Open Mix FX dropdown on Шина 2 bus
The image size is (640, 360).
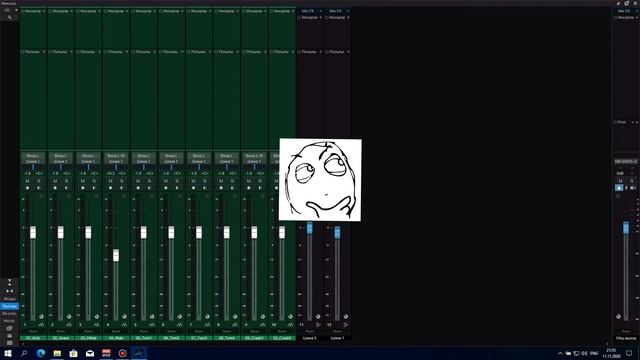[320, 11]
